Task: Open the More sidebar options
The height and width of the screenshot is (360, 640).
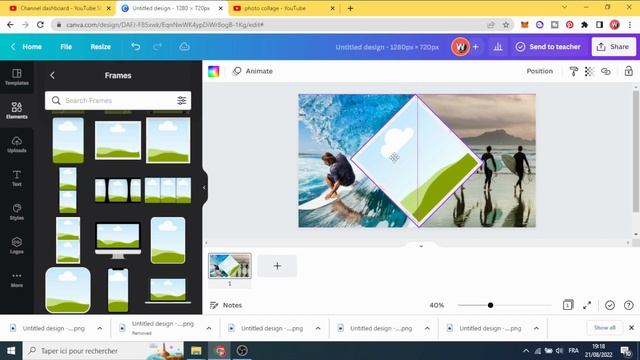Action: point(17,280)
